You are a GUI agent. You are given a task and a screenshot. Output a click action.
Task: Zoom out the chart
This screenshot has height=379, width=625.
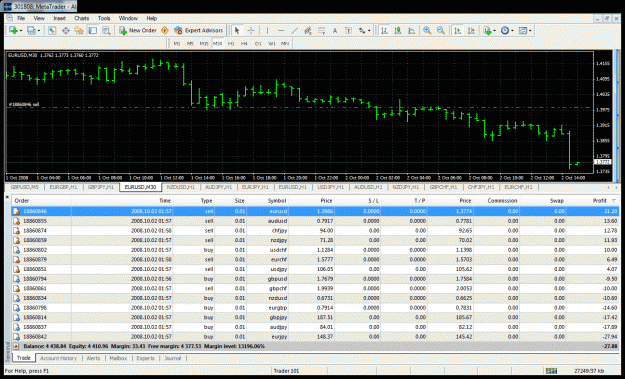point(440,30)
